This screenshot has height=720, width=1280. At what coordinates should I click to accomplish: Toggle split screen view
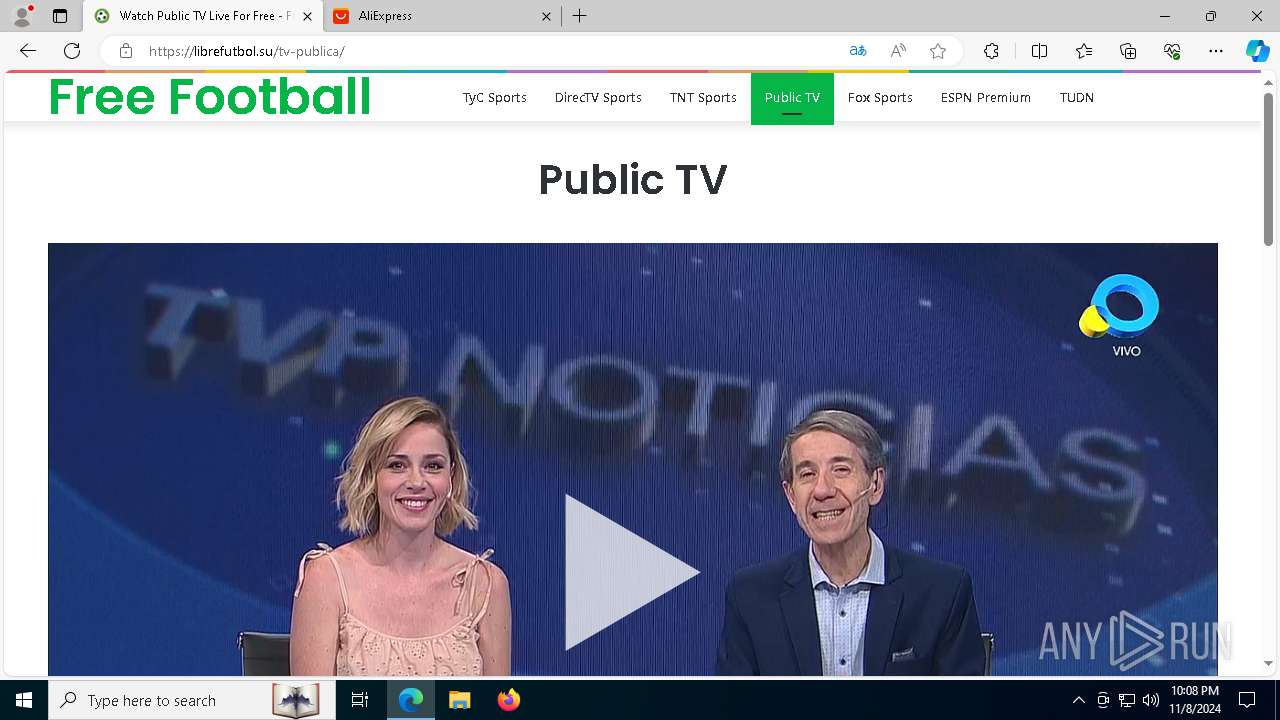[x=1039, y=51]
